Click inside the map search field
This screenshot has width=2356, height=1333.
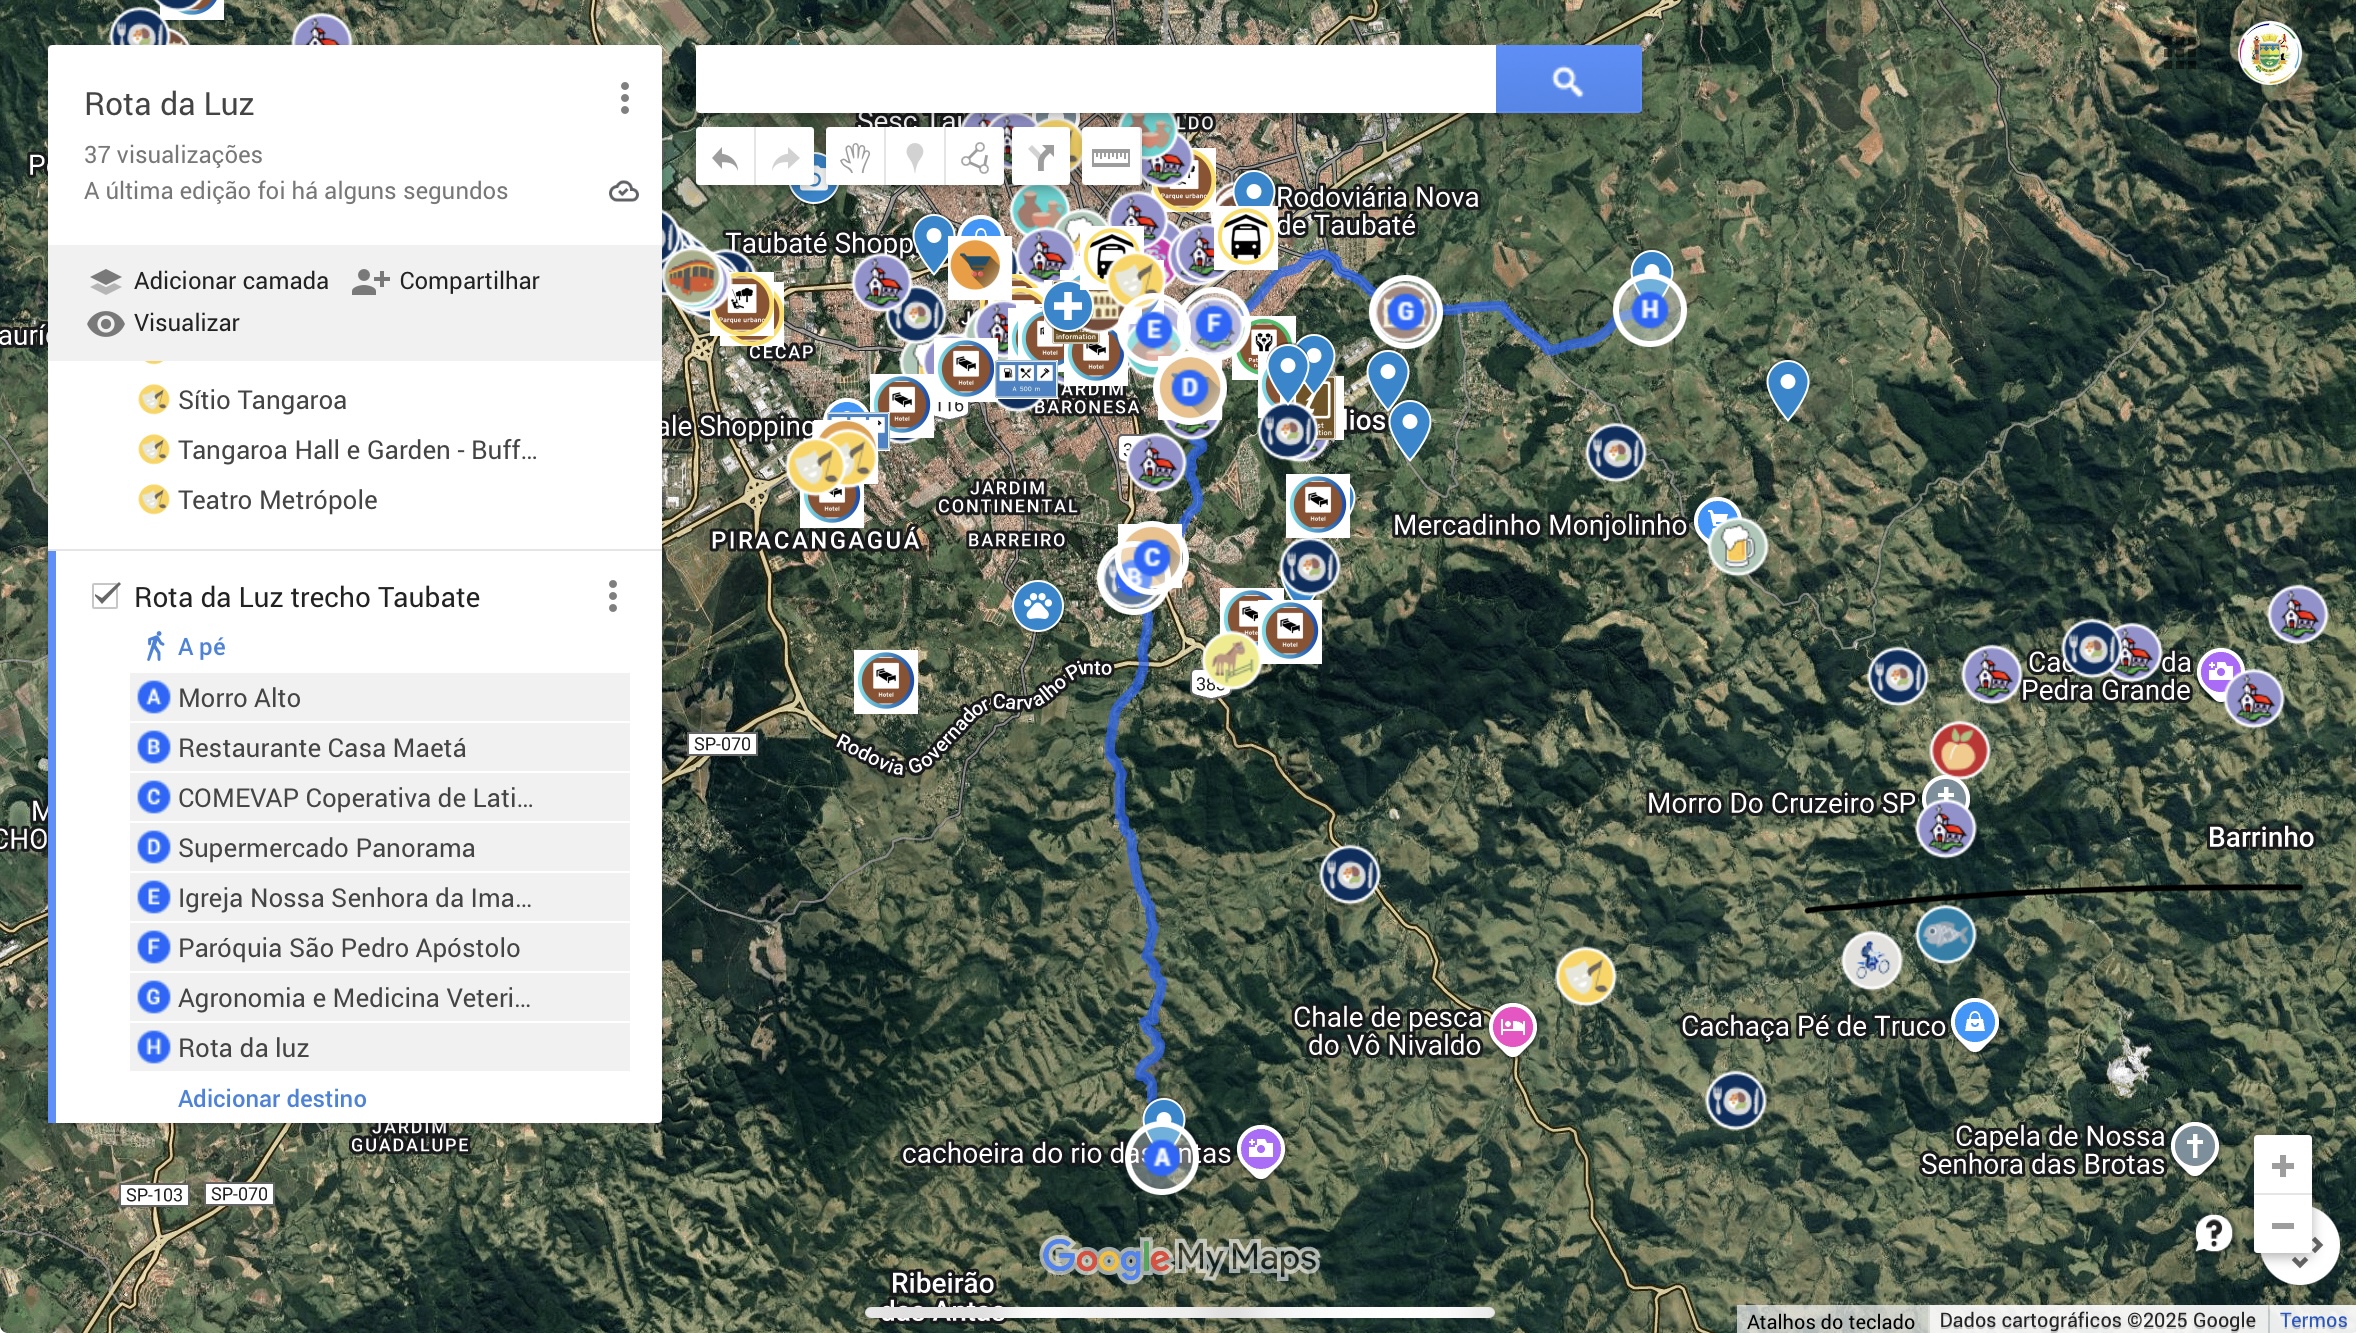pos(1095,80)
